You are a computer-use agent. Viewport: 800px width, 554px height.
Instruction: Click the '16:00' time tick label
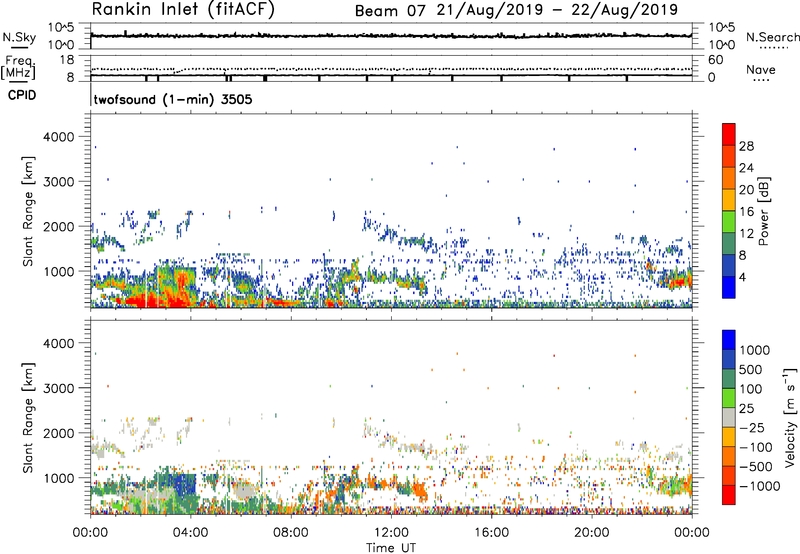pyautogui.click(x=491, y=533)
